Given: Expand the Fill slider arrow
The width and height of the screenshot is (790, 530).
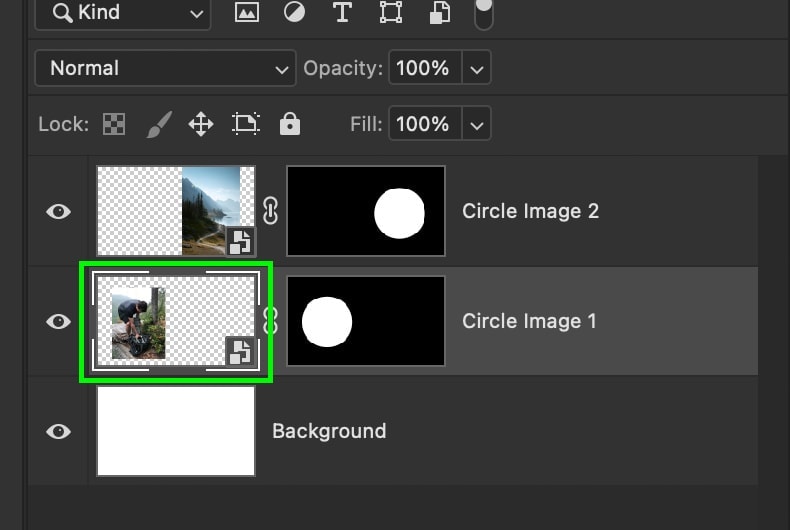Looking at the screenshot, I should (x=476, y=123).
